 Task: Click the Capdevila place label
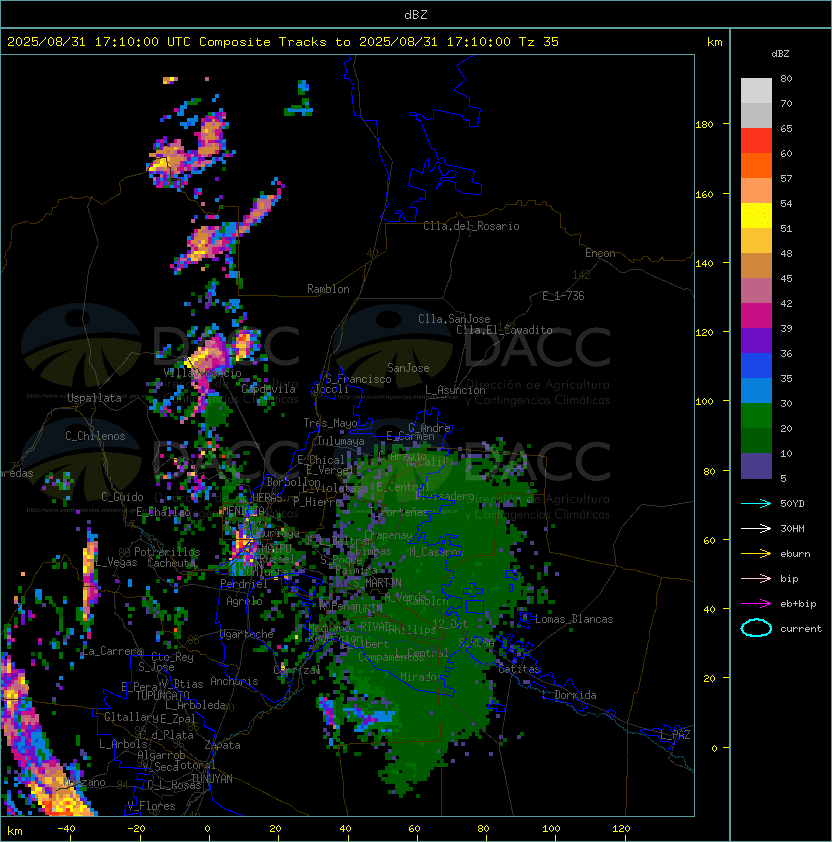[x=268, y=389]
